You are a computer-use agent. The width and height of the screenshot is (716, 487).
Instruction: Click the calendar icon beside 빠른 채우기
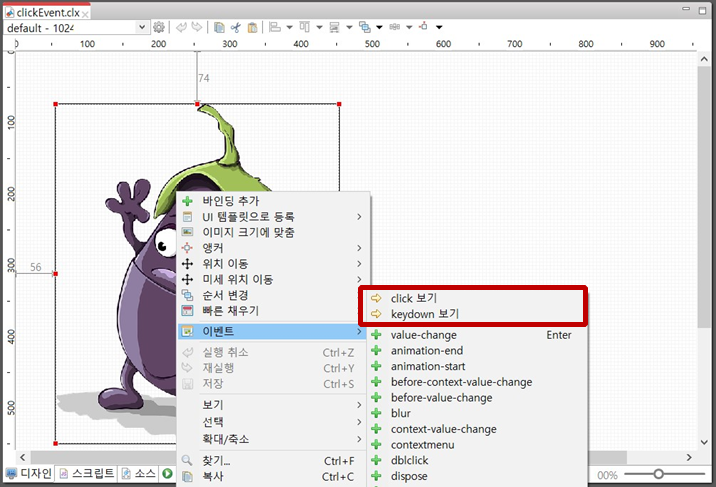coord(187,311)
